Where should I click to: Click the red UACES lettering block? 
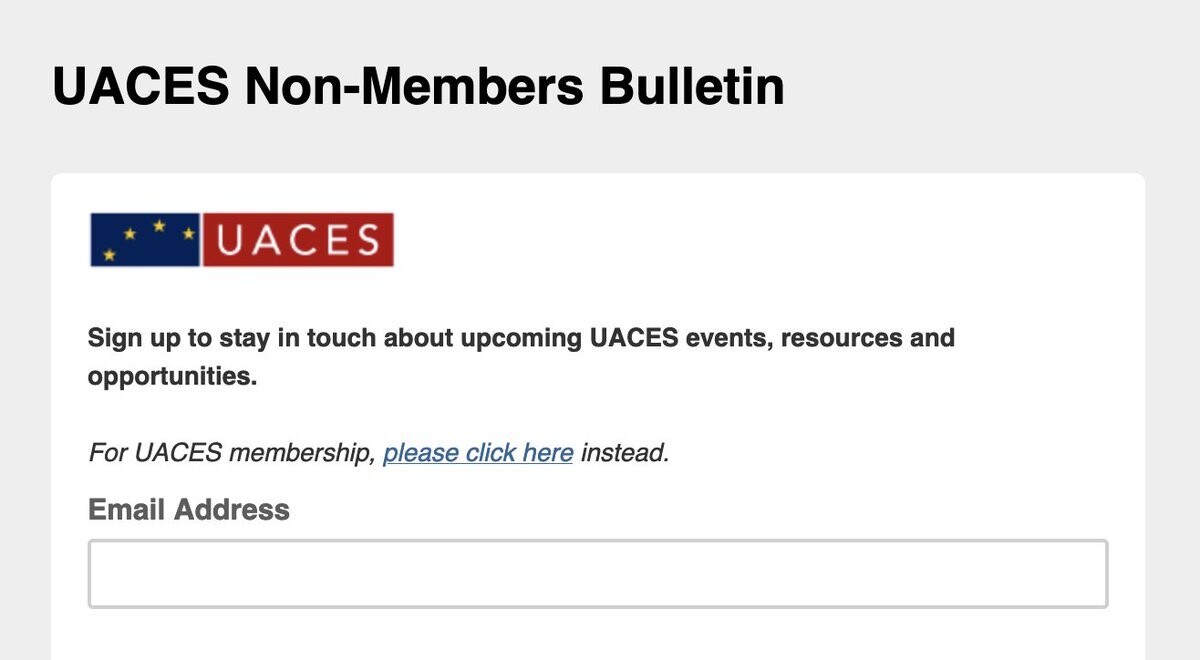click(298, 240)
